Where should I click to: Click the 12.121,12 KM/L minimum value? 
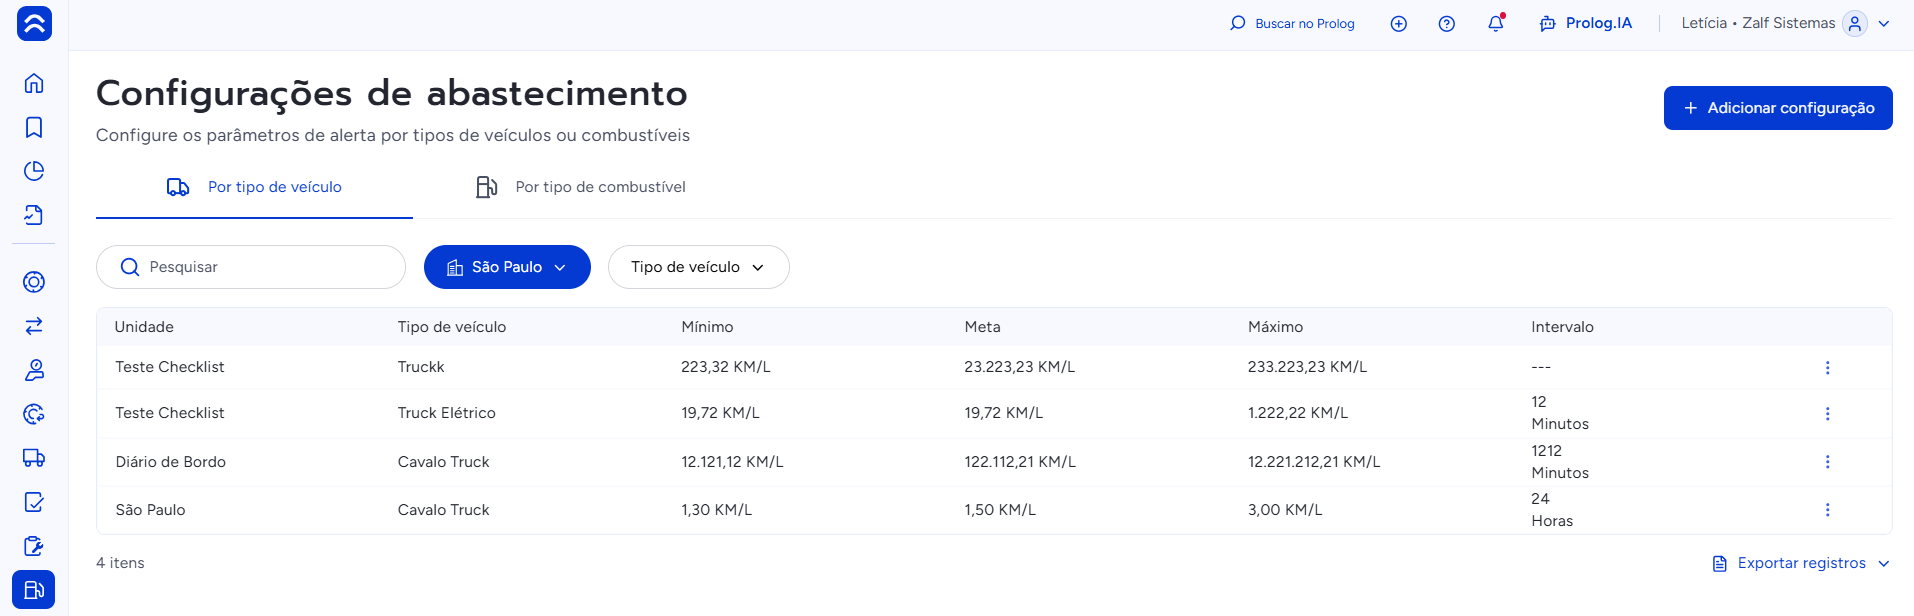(732, 462)
